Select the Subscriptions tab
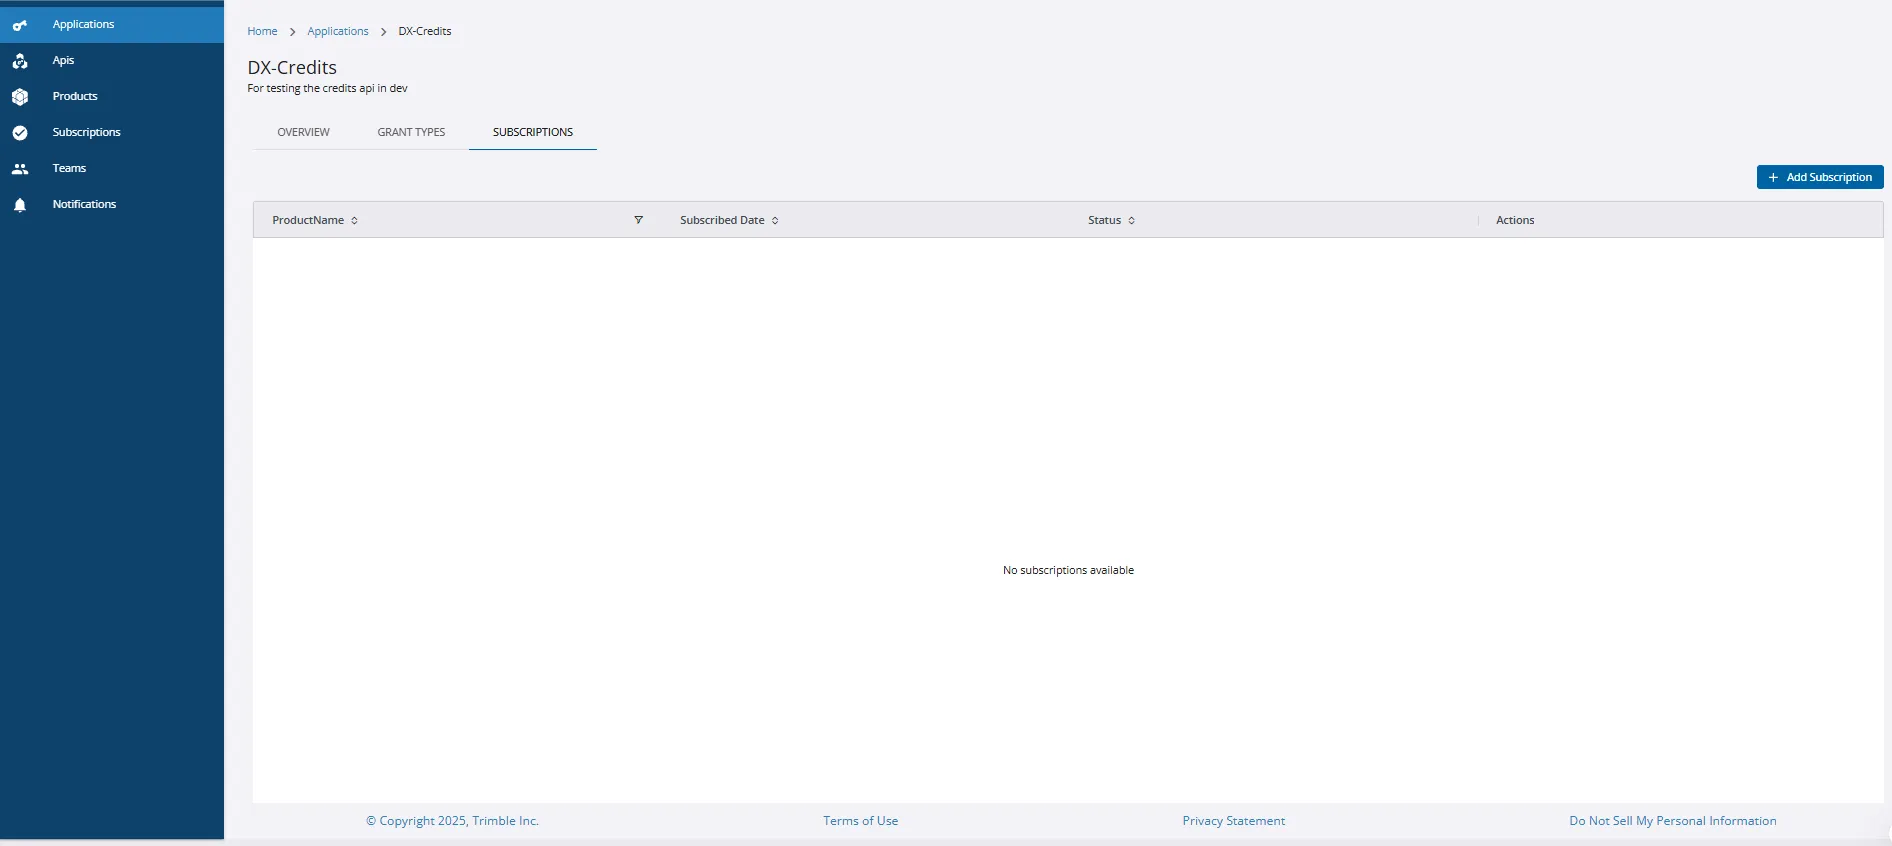The width and height of the screenshot is (1892, 846). coord(533,132)
